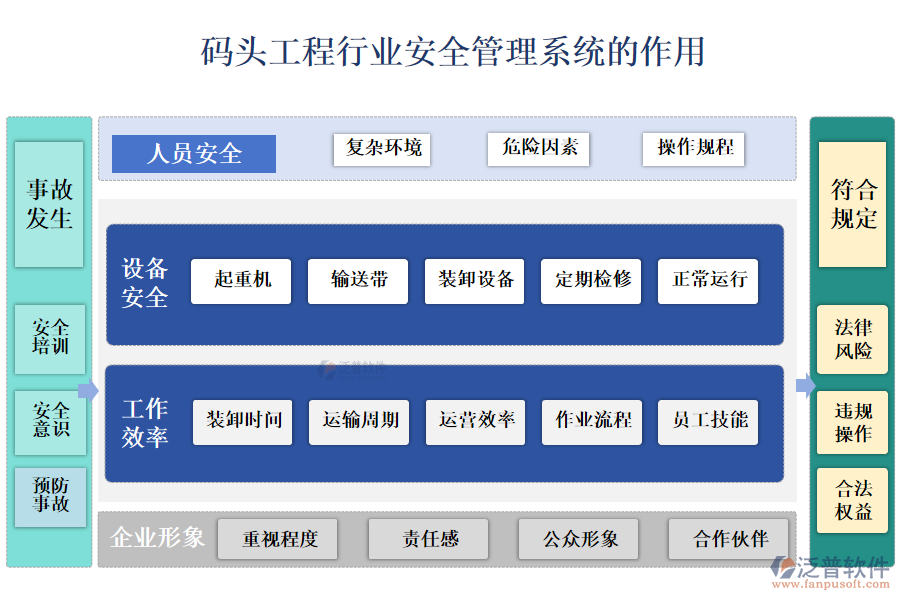The width and height of the screenshot is (900, 600).
Task: Expand the 设备安全 section
Action: [x=146, y=281]
